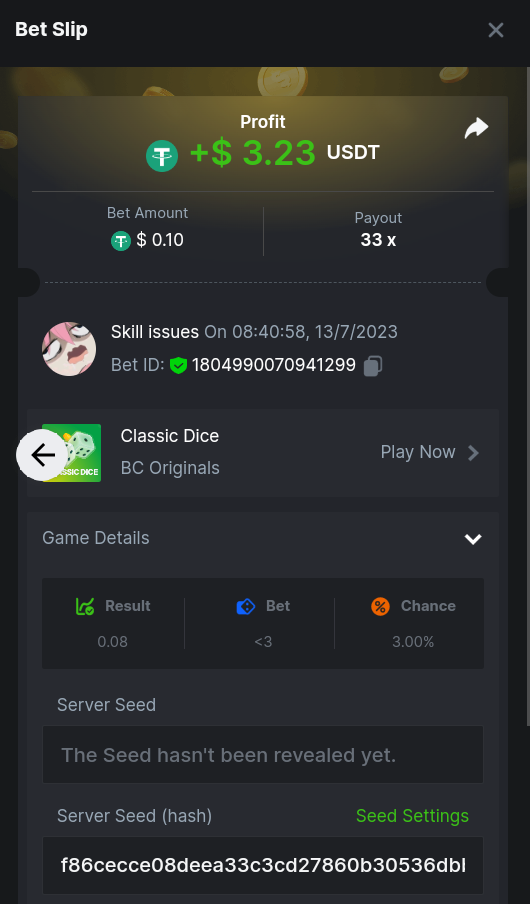Open Seed Settings link
This screenshot has width=530, height=904.
click(x=412, y=816)
